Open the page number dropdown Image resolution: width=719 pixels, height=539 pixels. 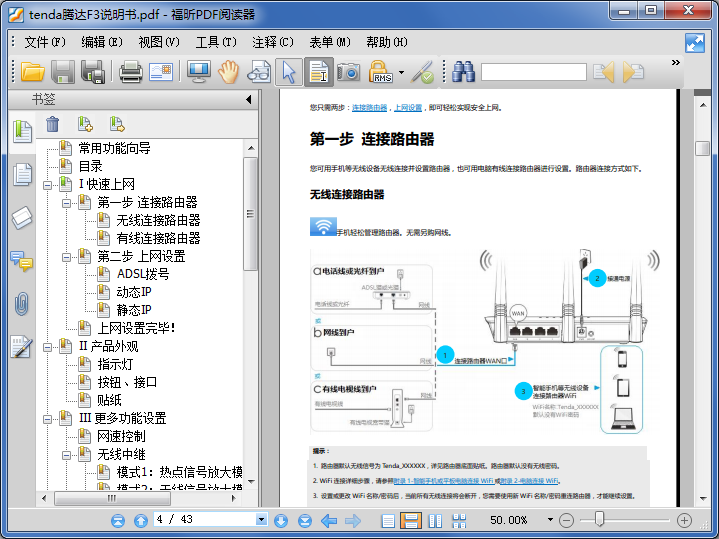[x=261, y=520]
